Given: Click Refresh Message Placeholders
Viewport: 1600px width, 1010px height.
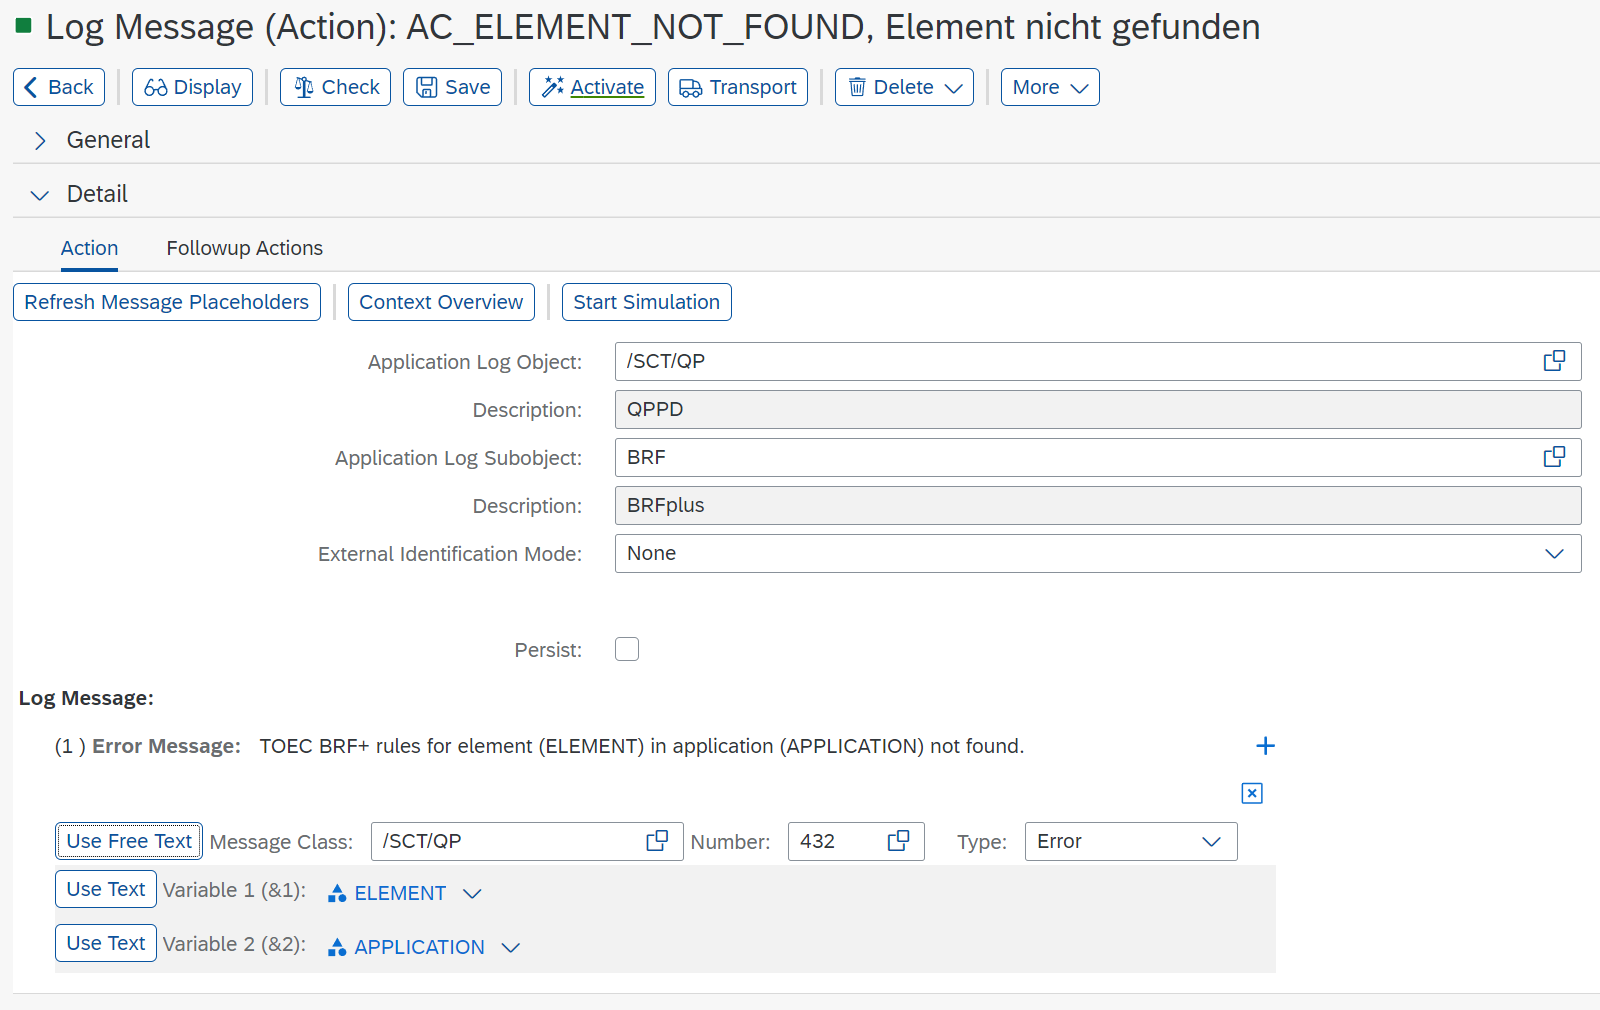Looking at the screenshot, I should [x=167, y=302].
